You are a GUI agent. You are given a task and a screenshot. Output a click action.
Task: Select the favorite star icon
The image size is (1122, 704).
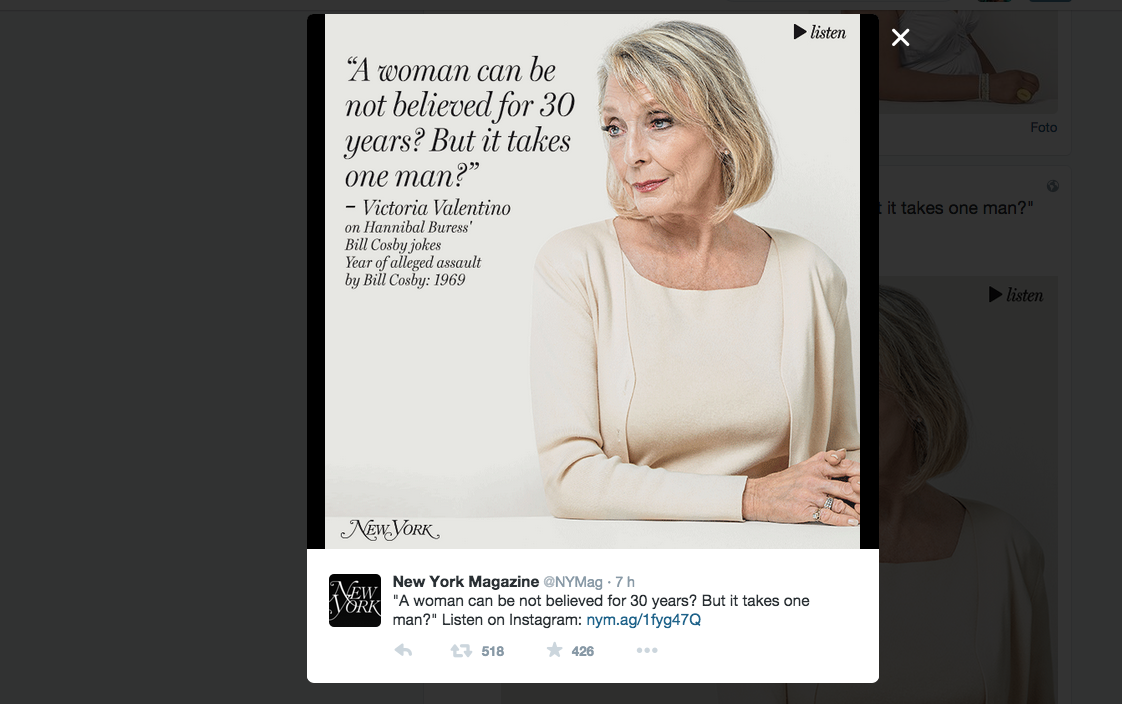[553, 650]
